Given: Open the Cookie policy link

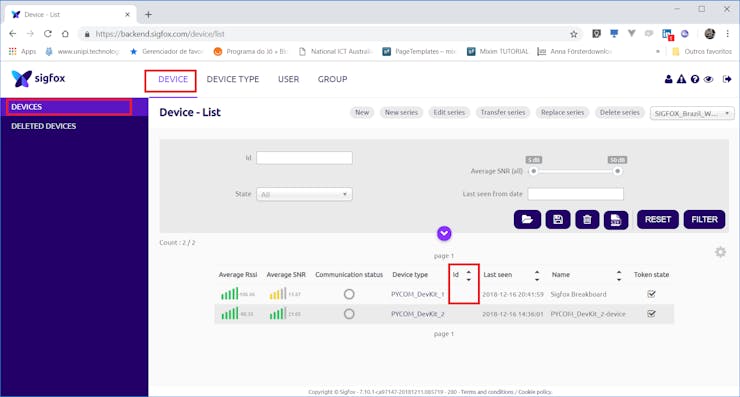Looking at the screenshot, I should pyautogui.click(x=535, y=392).
